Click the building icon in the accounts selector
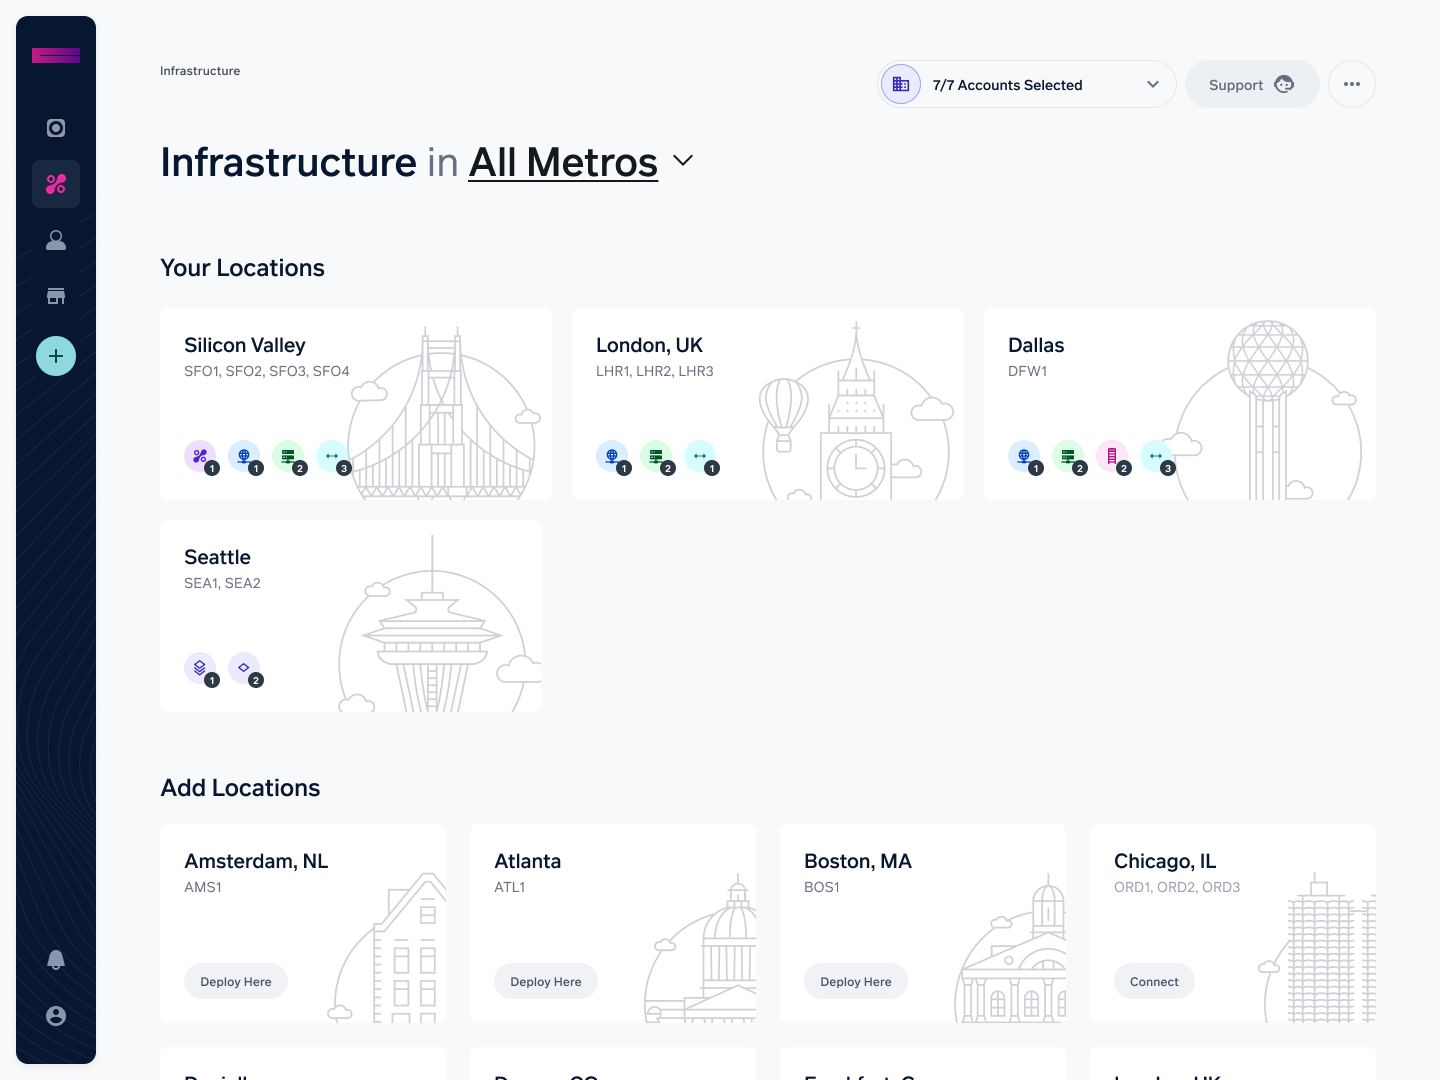This screenshot has width=1440, height=1080. click(x=901, y=84)
